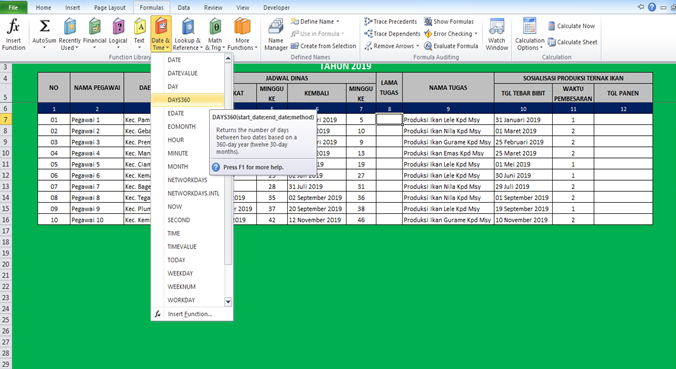Collapse the Date & Time function menu
Viewport: 676px width, 369px height.
(x=161, y=34)
